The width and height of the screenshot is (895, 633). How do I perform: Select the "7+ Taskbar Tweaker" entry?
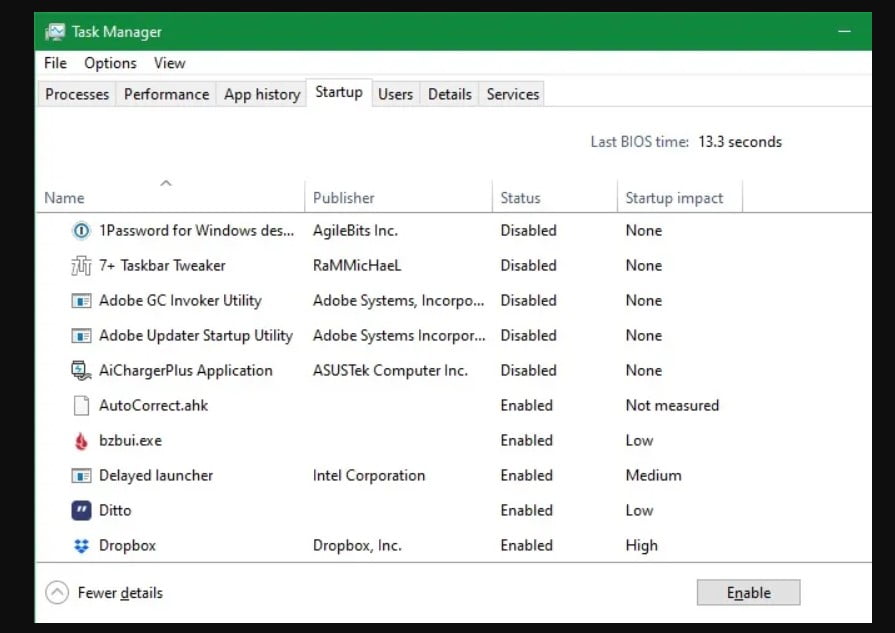[x=162, y=265]
